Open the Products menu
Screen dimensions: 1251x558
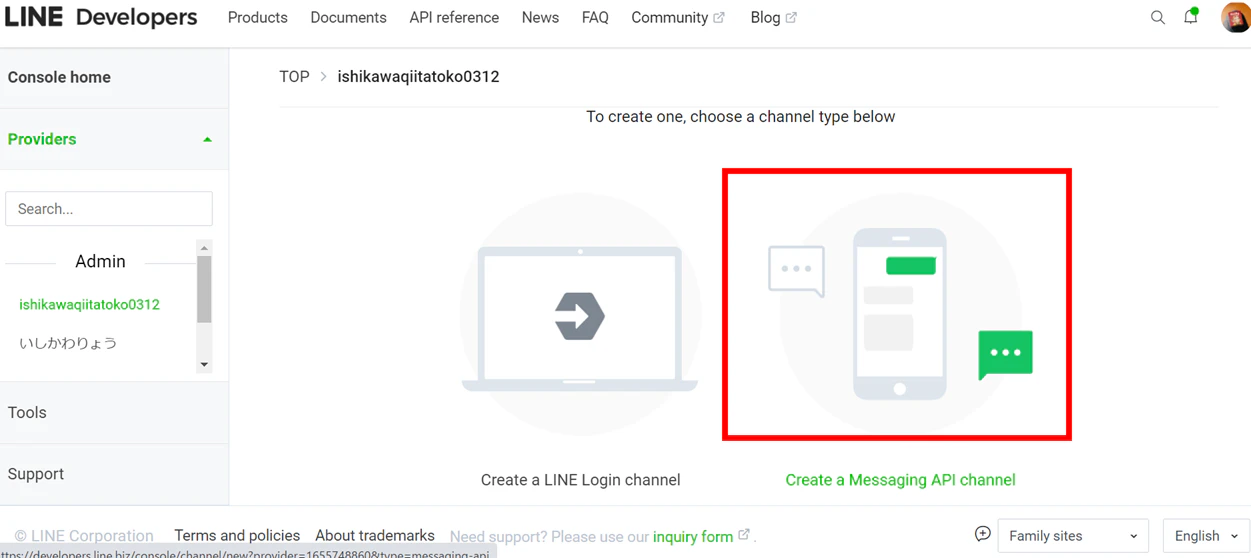point(257,18)
